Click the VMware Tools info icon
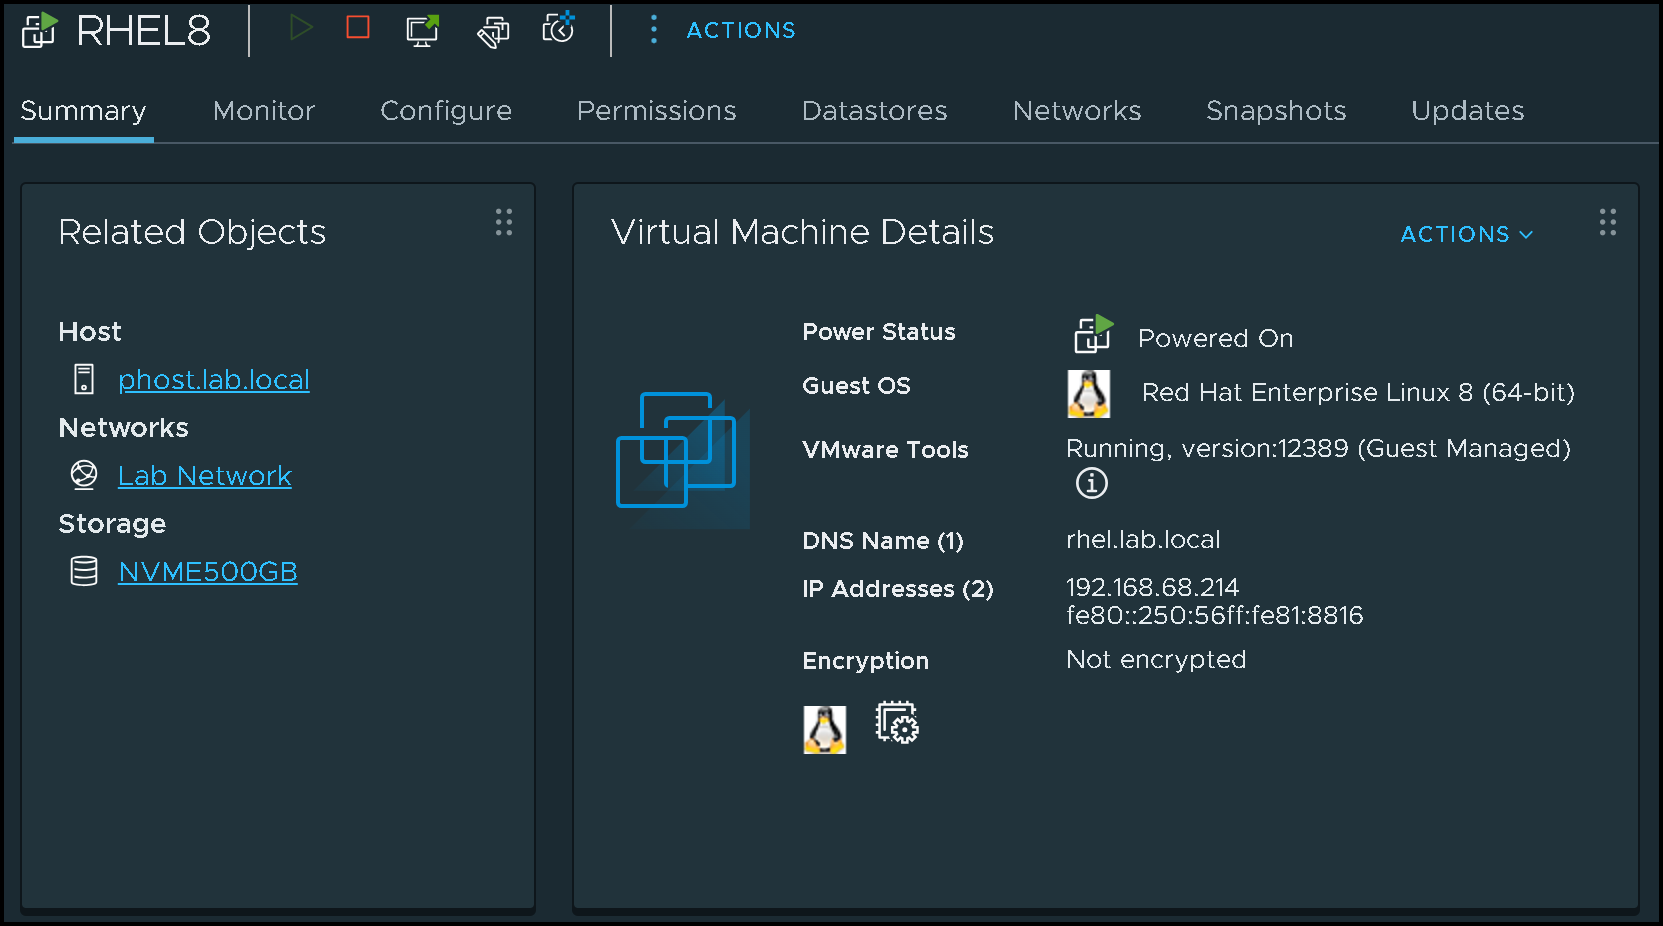Image resolution: width=1663 pixels, height=926 pixels. point(1091,484)
